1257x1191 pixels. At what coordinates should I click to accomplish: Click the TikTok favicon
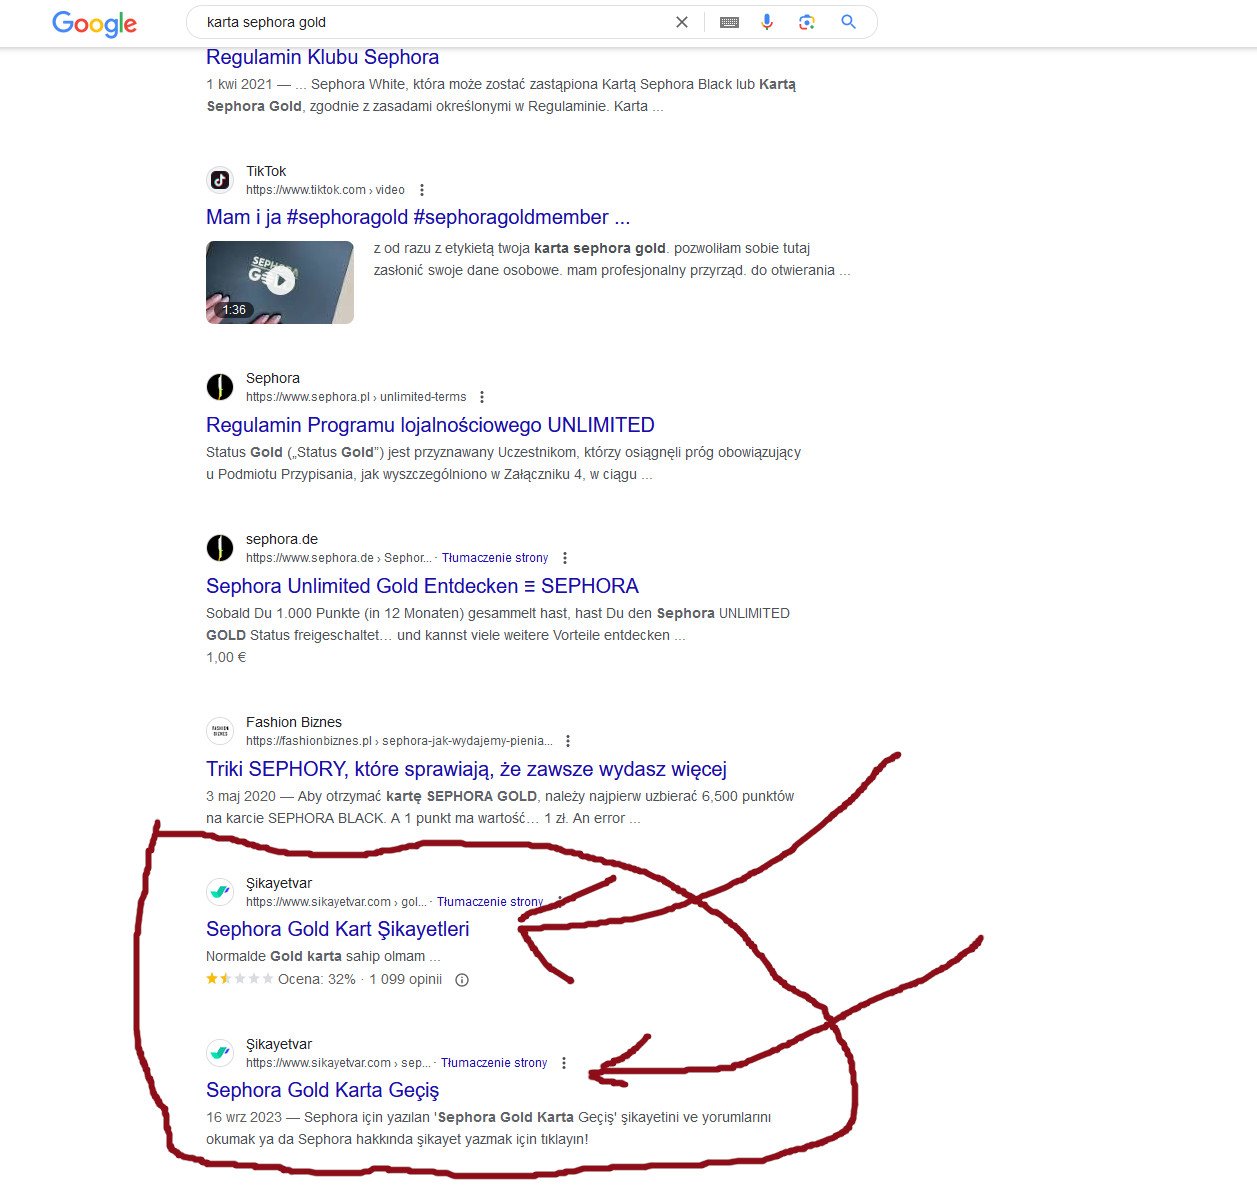[x=220, y=180]
